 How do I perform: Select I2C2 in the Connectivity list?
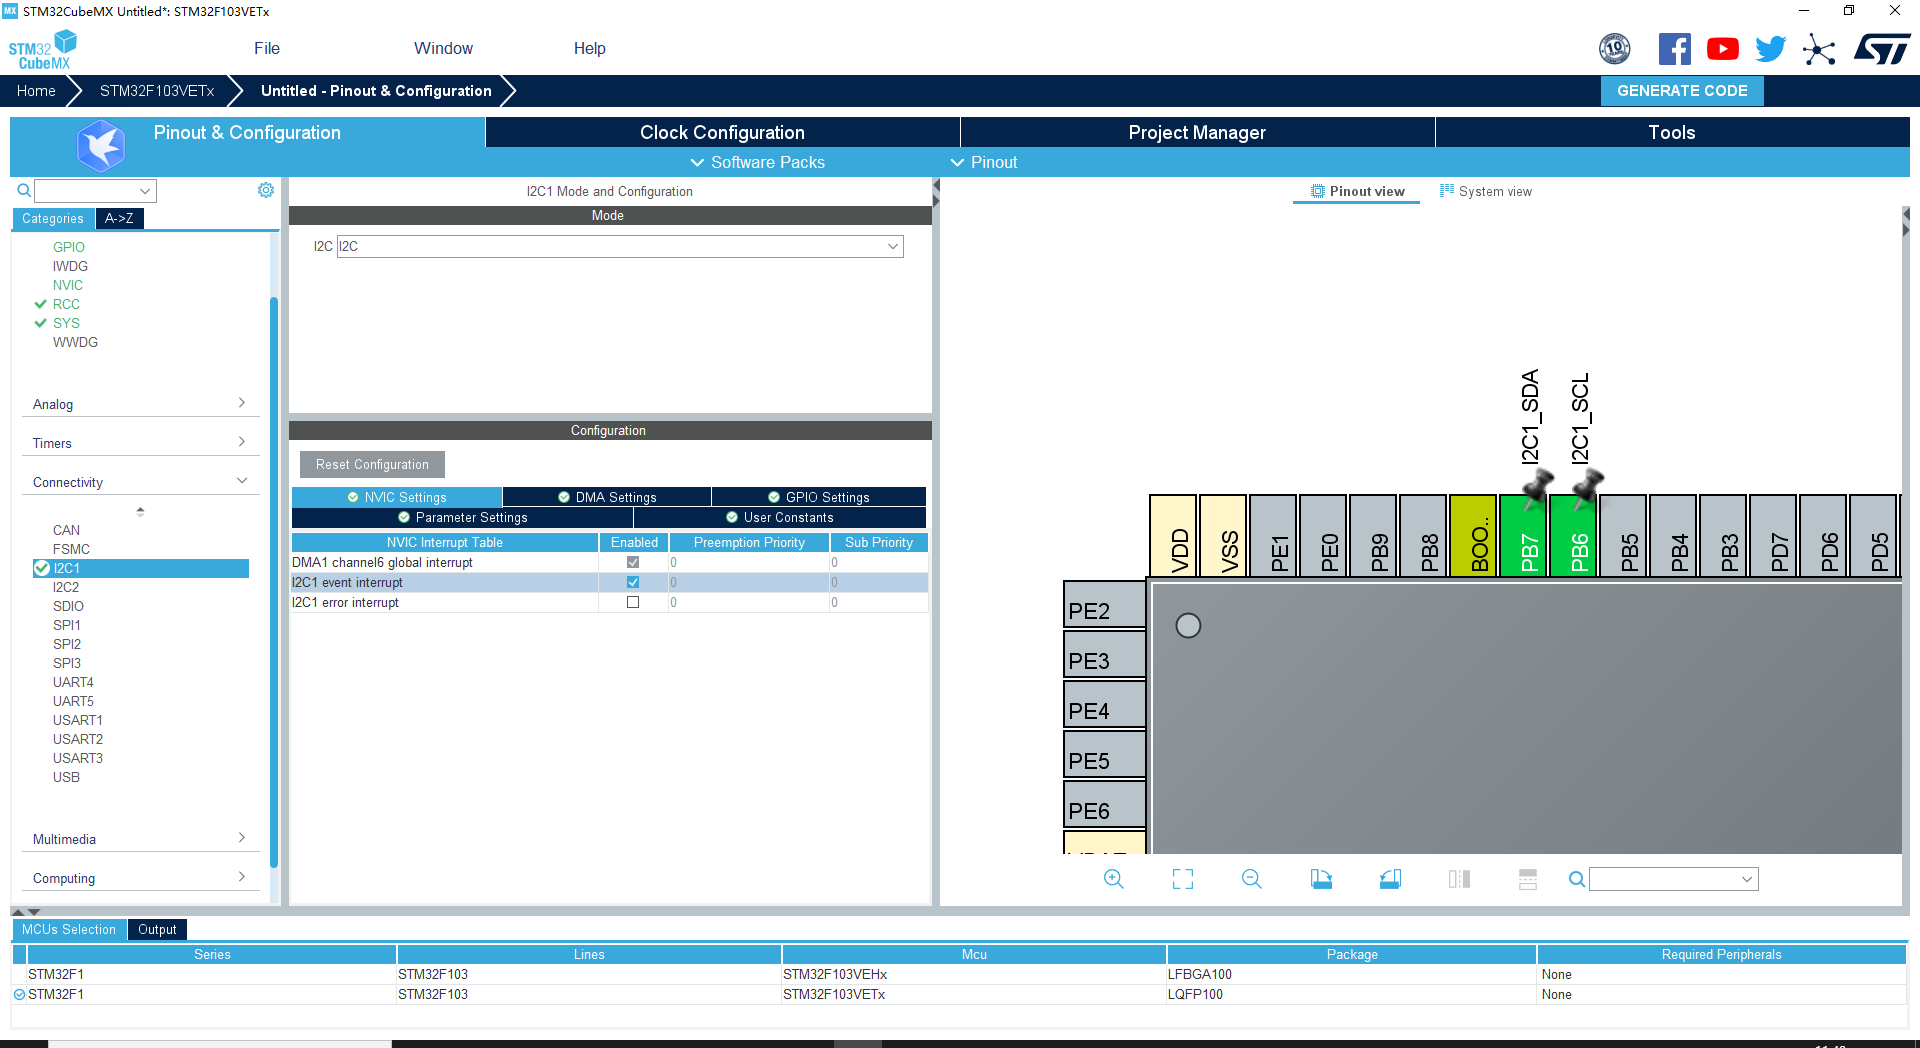click(66, 587)
